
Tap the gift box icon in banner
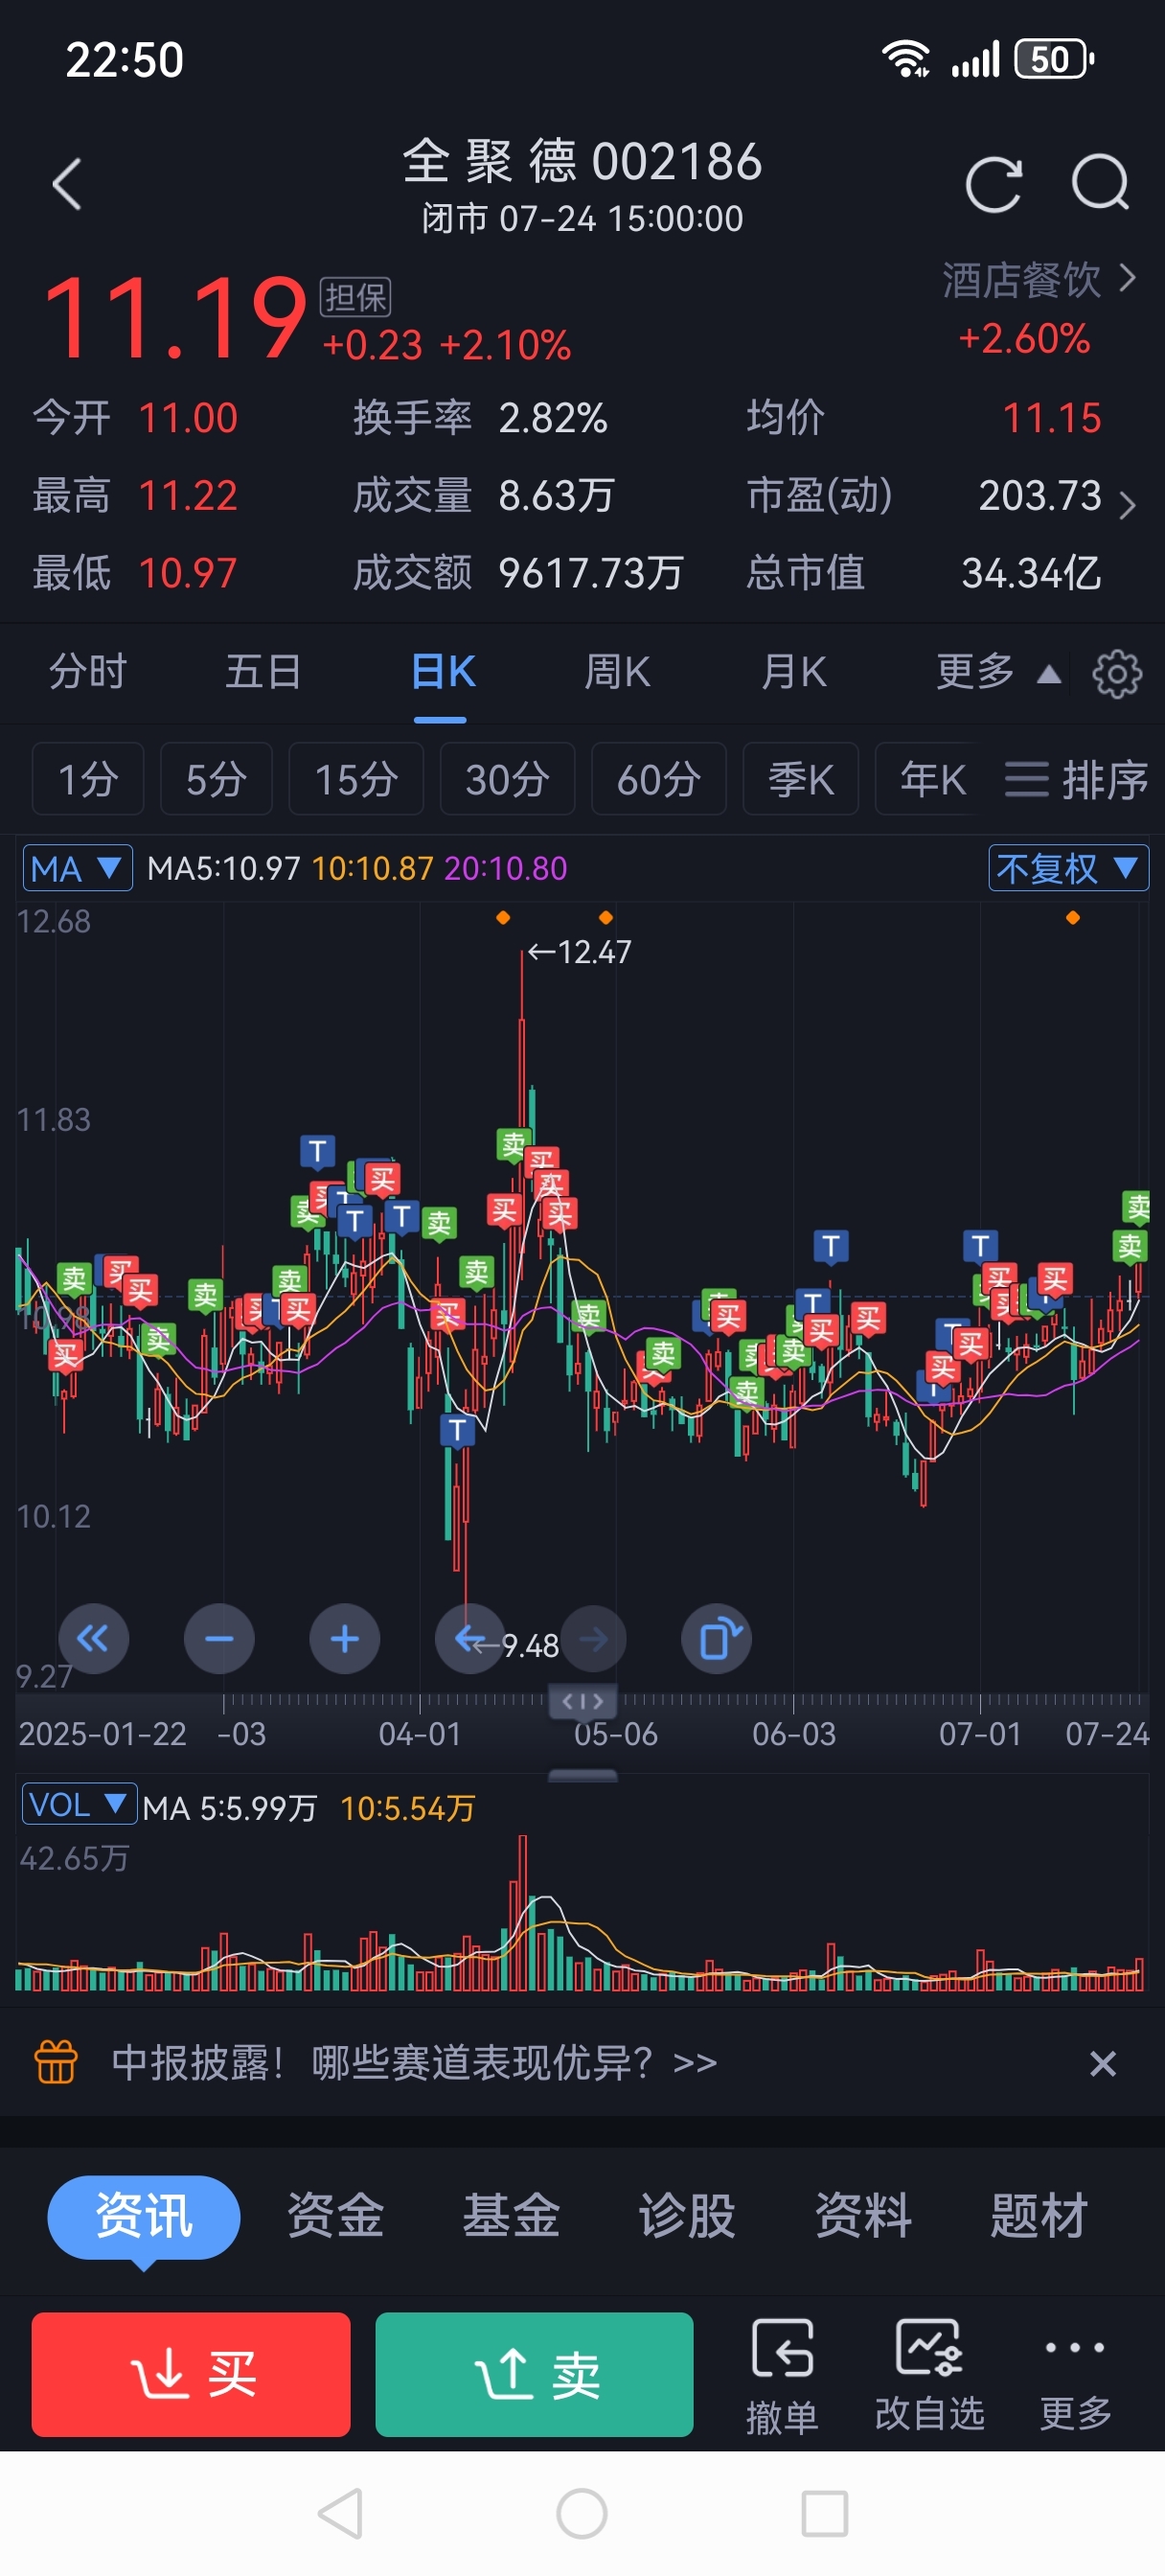[x=56, y=2062]
